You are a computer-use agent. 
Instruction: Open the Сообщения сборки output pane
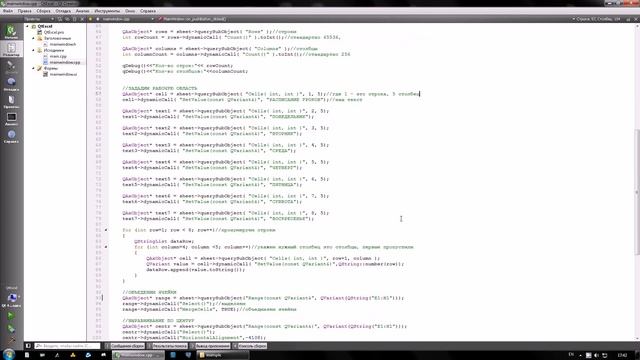tap(125, 346)
